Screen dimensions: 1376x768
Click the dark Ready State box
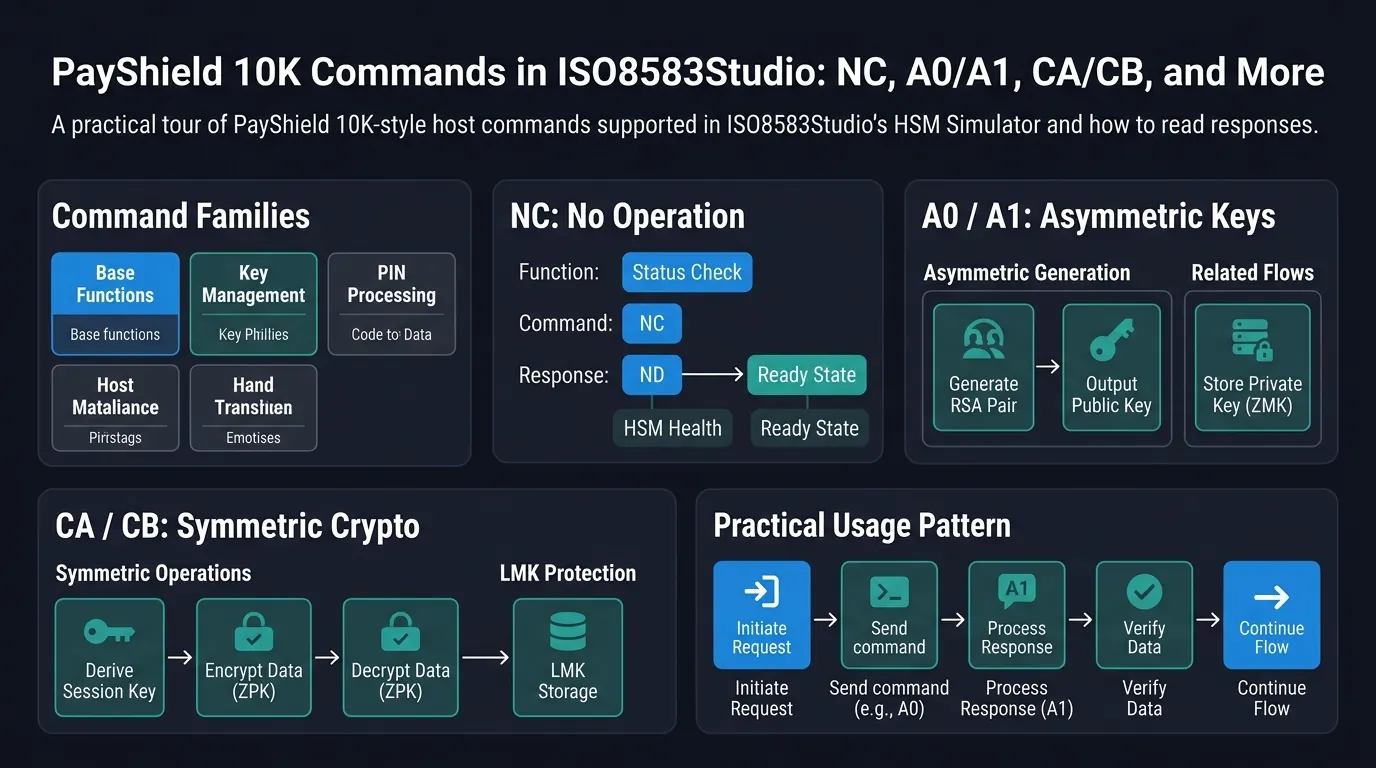810,428
